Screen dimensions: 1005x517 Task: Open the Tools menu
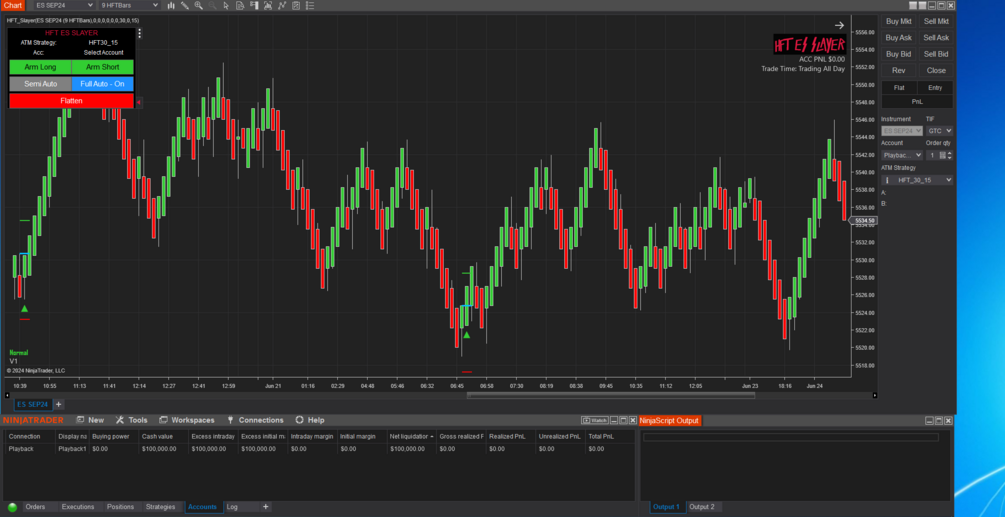[x=131, y=420]
